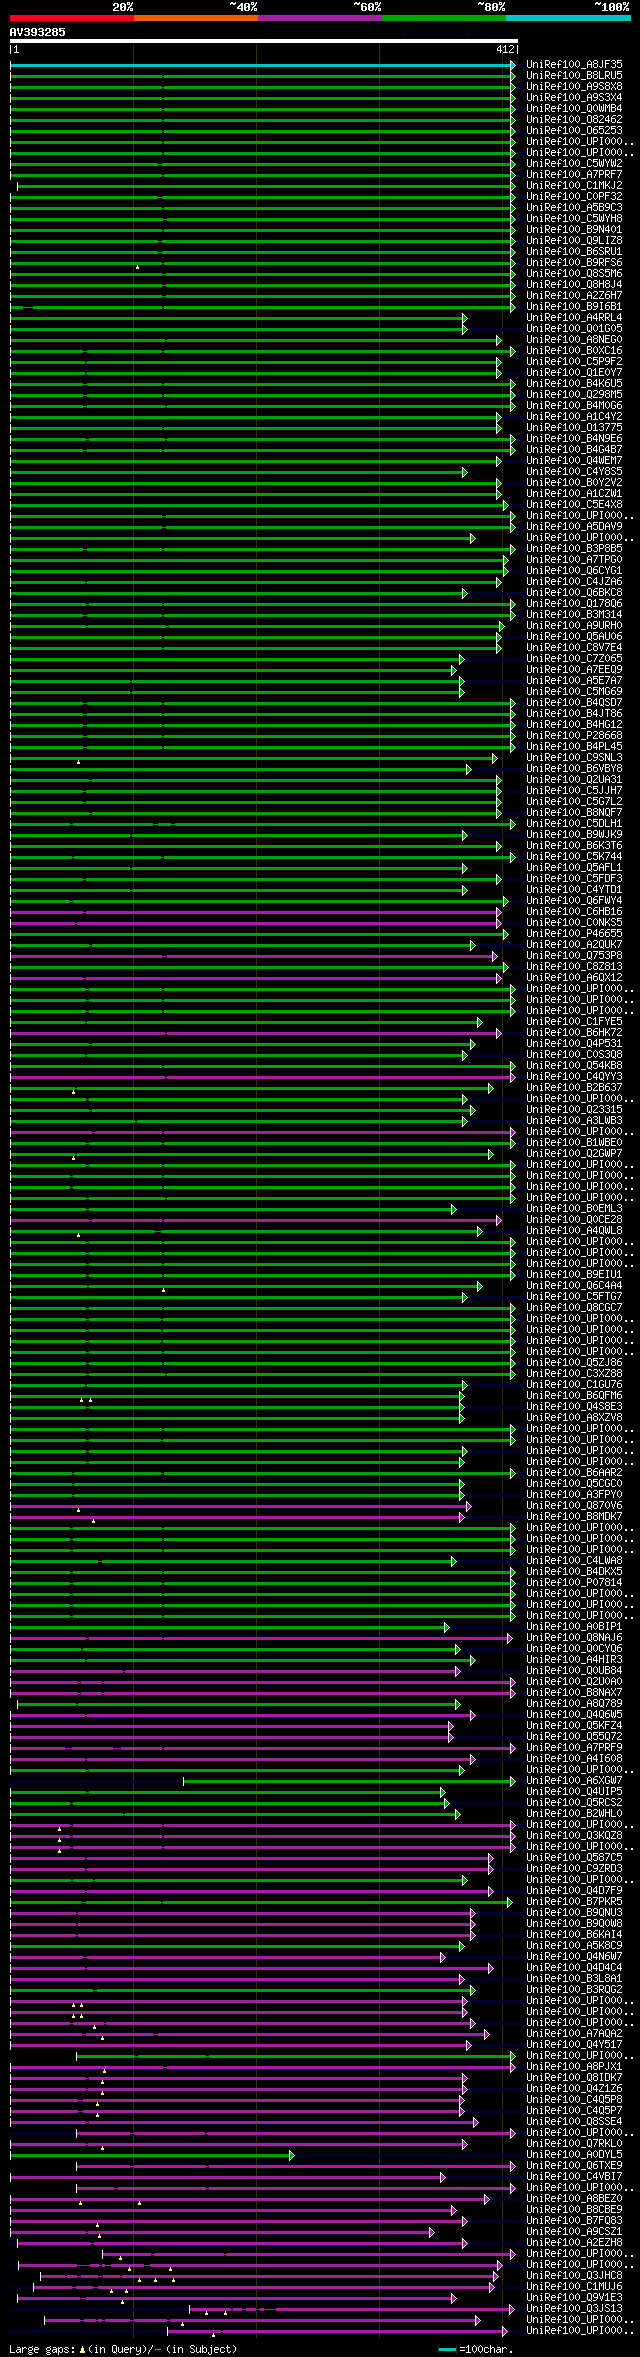Click the orange ~40% identity legend segment
Image resolution: width=640 pixels, height=2357 pixels.
point(196,17)
